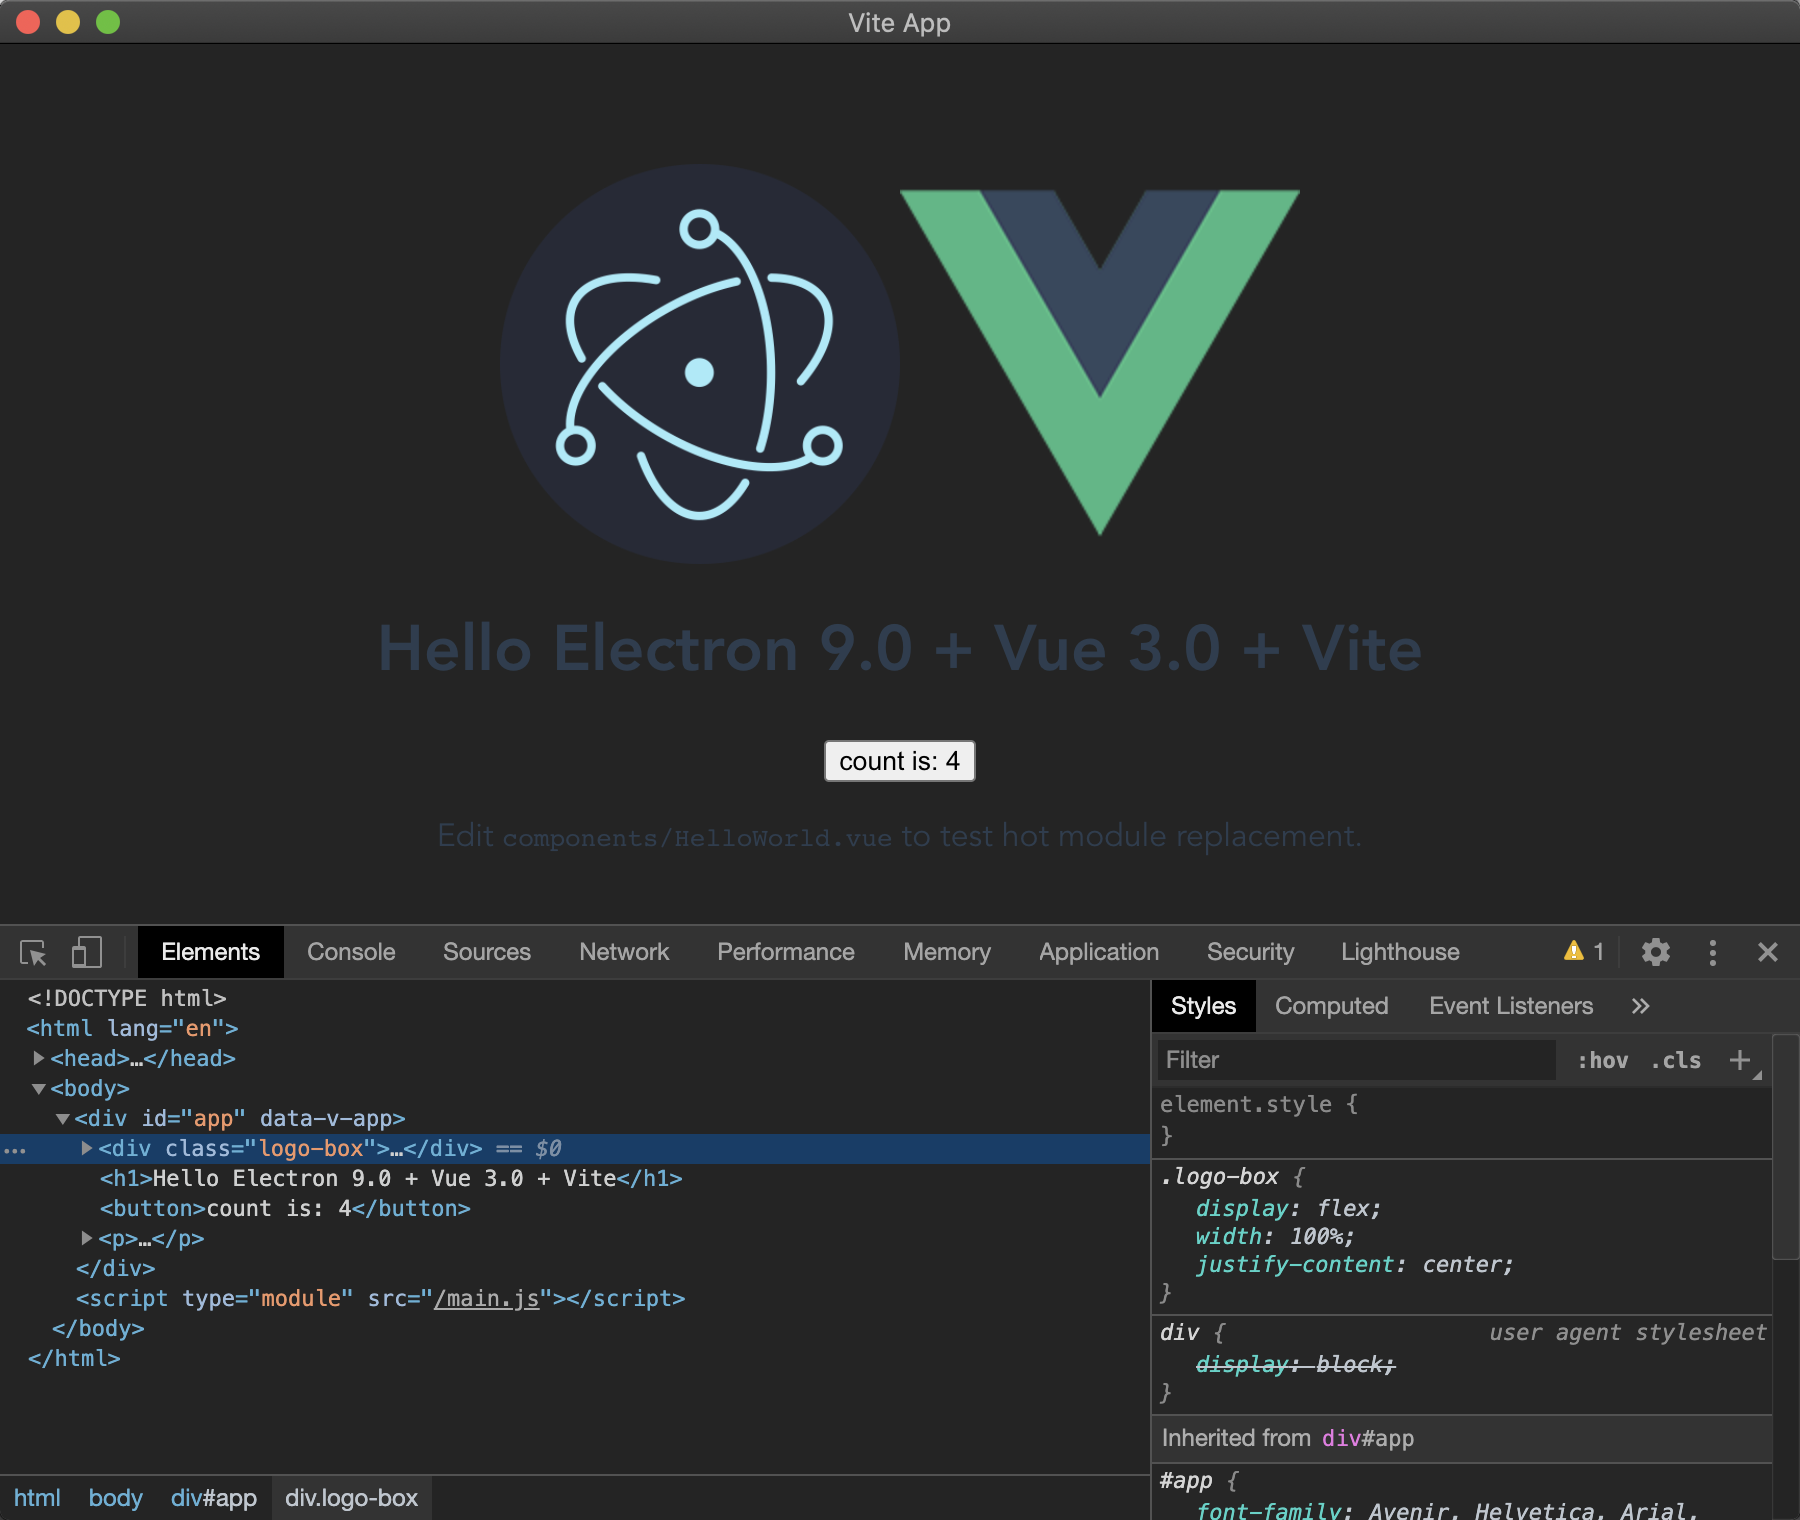The image size is (1800, 1520).
Task: Click the warning count indicator
Action: pyautogui.click(x=1584, y=952)
